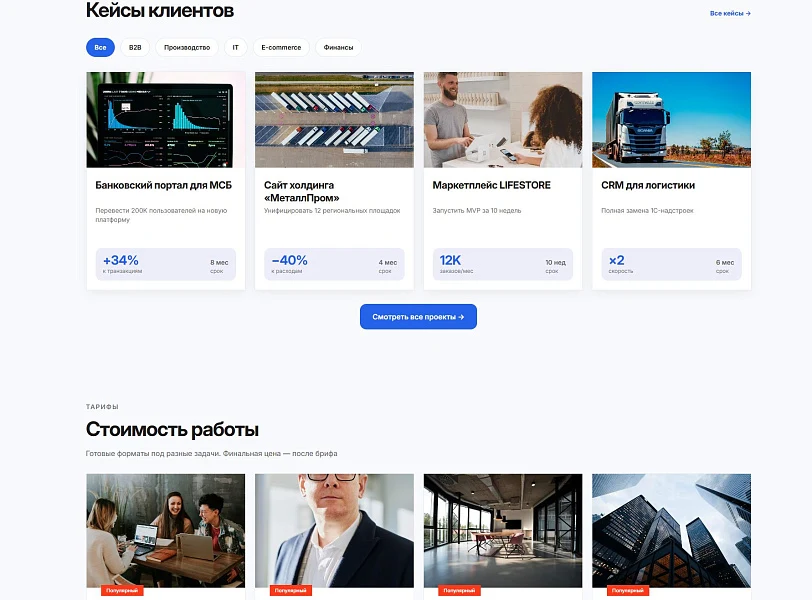The height and width of the screenshot is (600, 812).
Task: Click "Популярный" badge on office interior card
Action: tap(459, 590)
